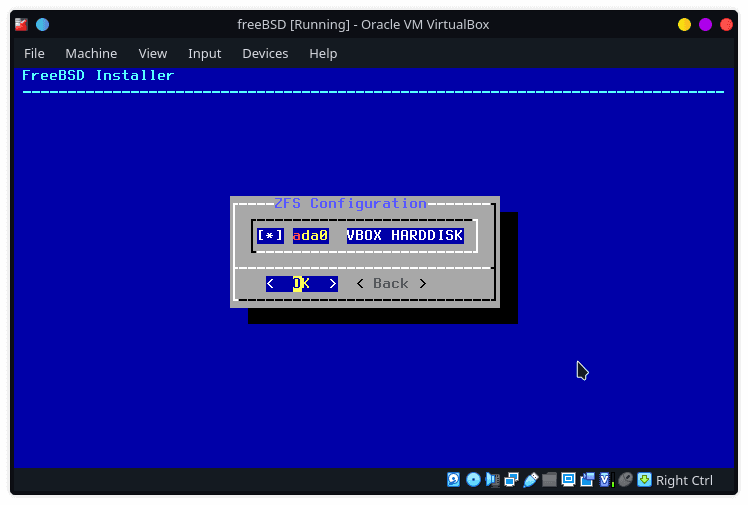Click the keyboard capture arrow icon
The image size is (748, 505).
click(x=644, y=480)
